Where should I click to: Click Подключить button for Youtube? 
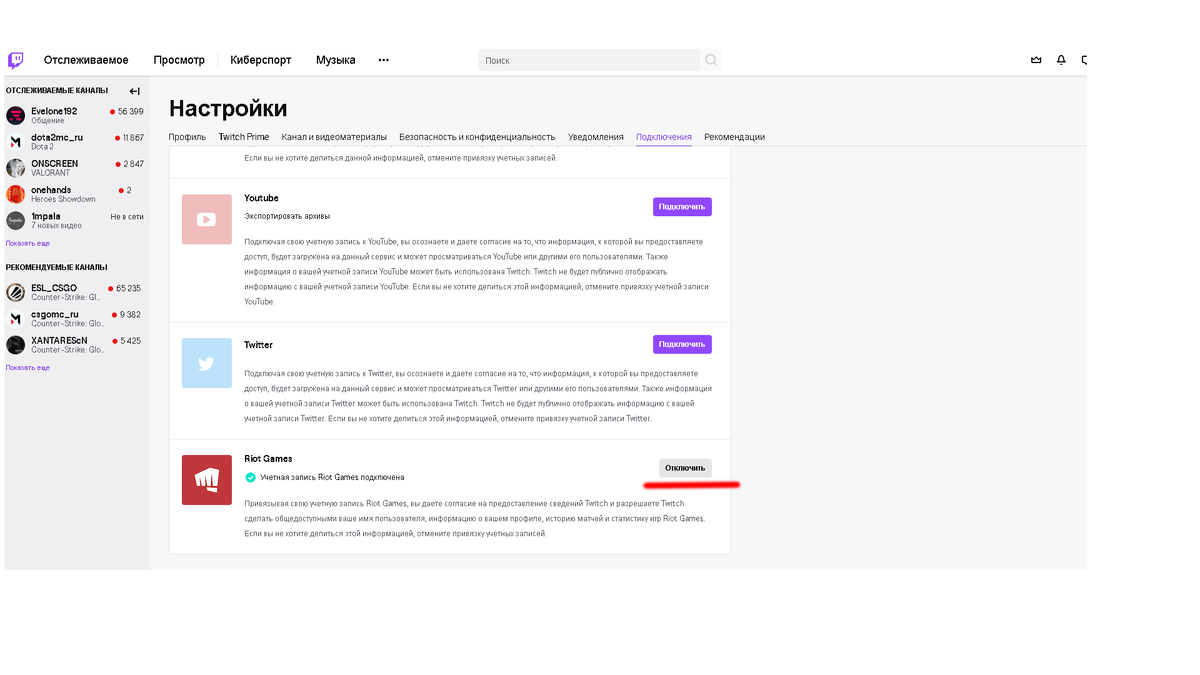(682, 207)
